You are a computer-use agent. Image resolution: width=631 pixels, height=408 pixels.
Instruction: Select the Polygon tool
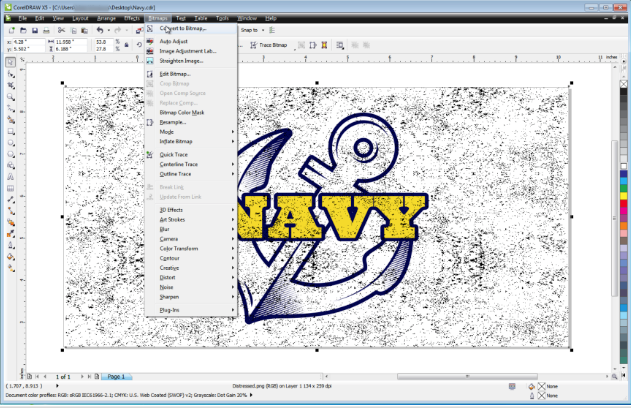[11, 154]
